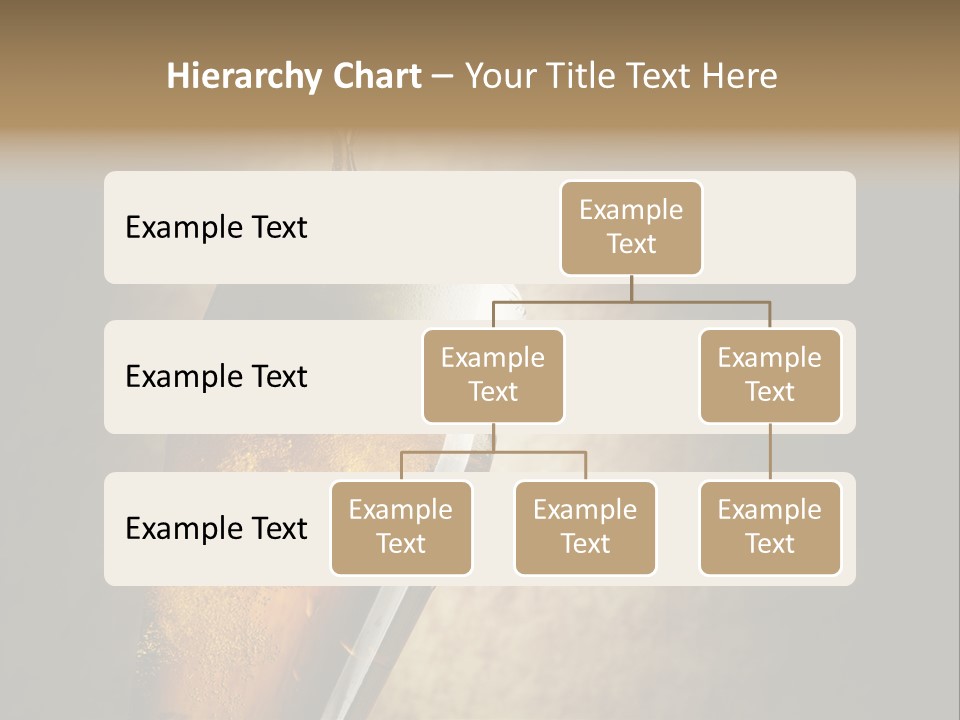Select the "Example Text" label in the third row
Viewport: 960px width, 720px height.
216,528
